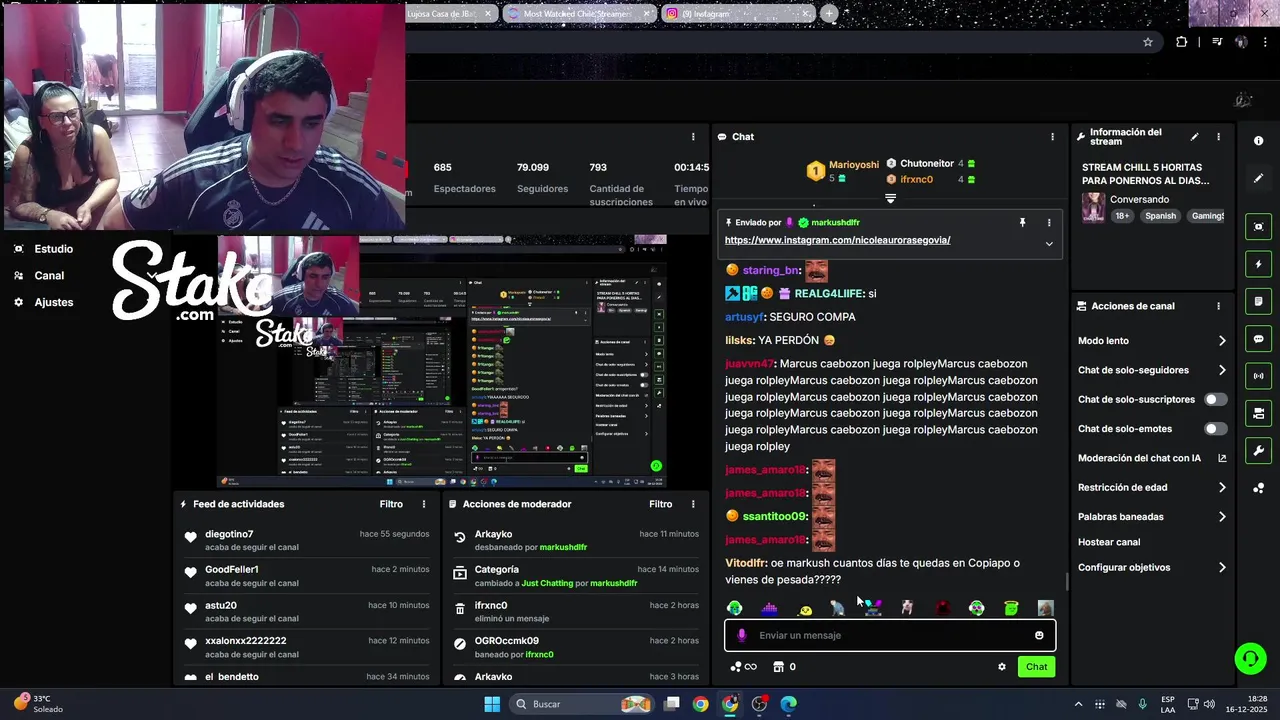This screenshot has width=1280, height=720.
Task: Open stats panel three-dot menu
Action: coord(693,137)
